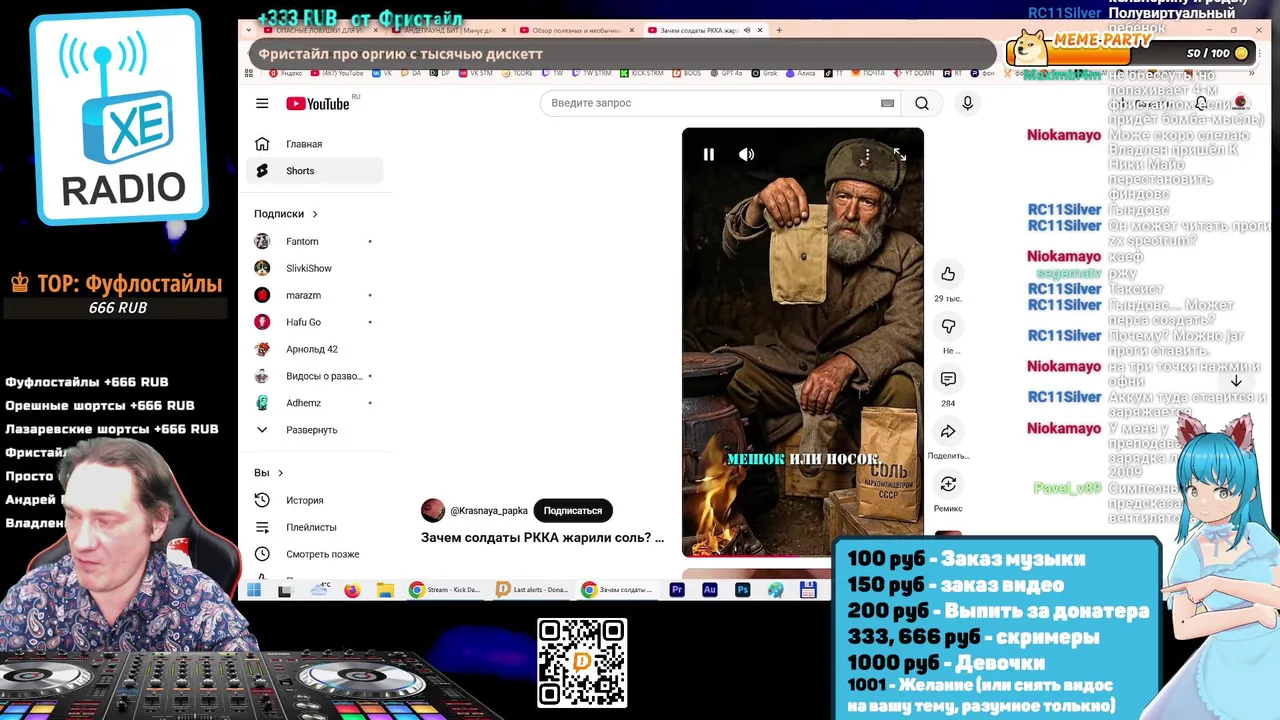The width and height of the screenshot is (1280, 720).
Task: Open the 'Видосы о разво...' channel
Action: 314,376
